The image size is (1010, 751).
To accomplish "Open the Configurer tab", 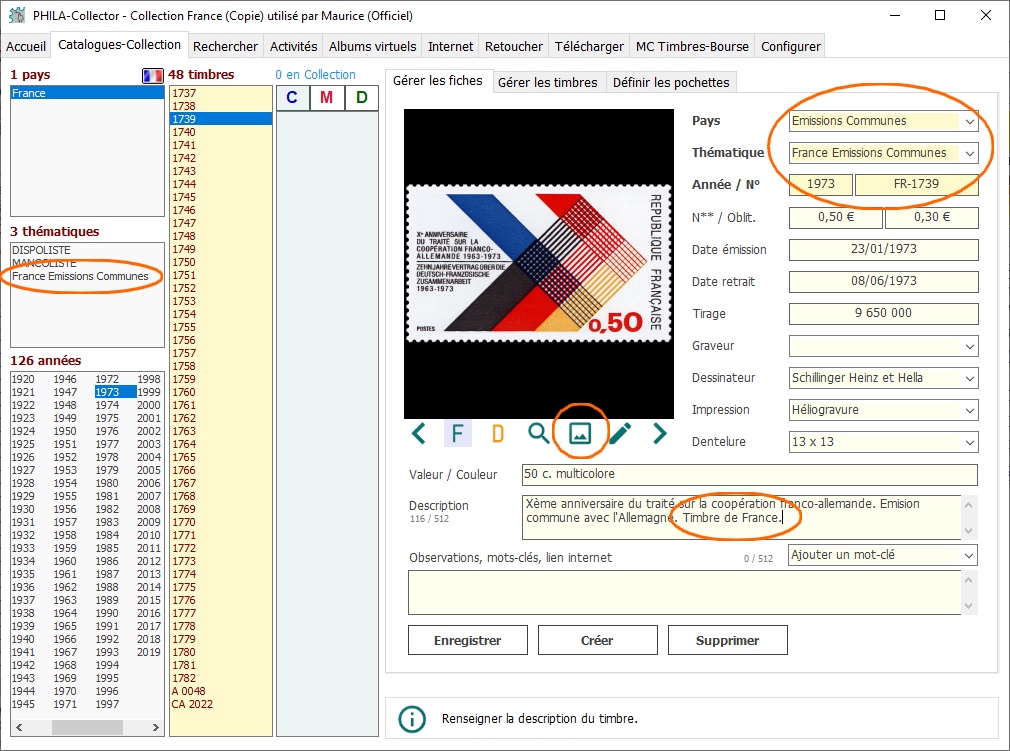I will (x=791, y=46).
